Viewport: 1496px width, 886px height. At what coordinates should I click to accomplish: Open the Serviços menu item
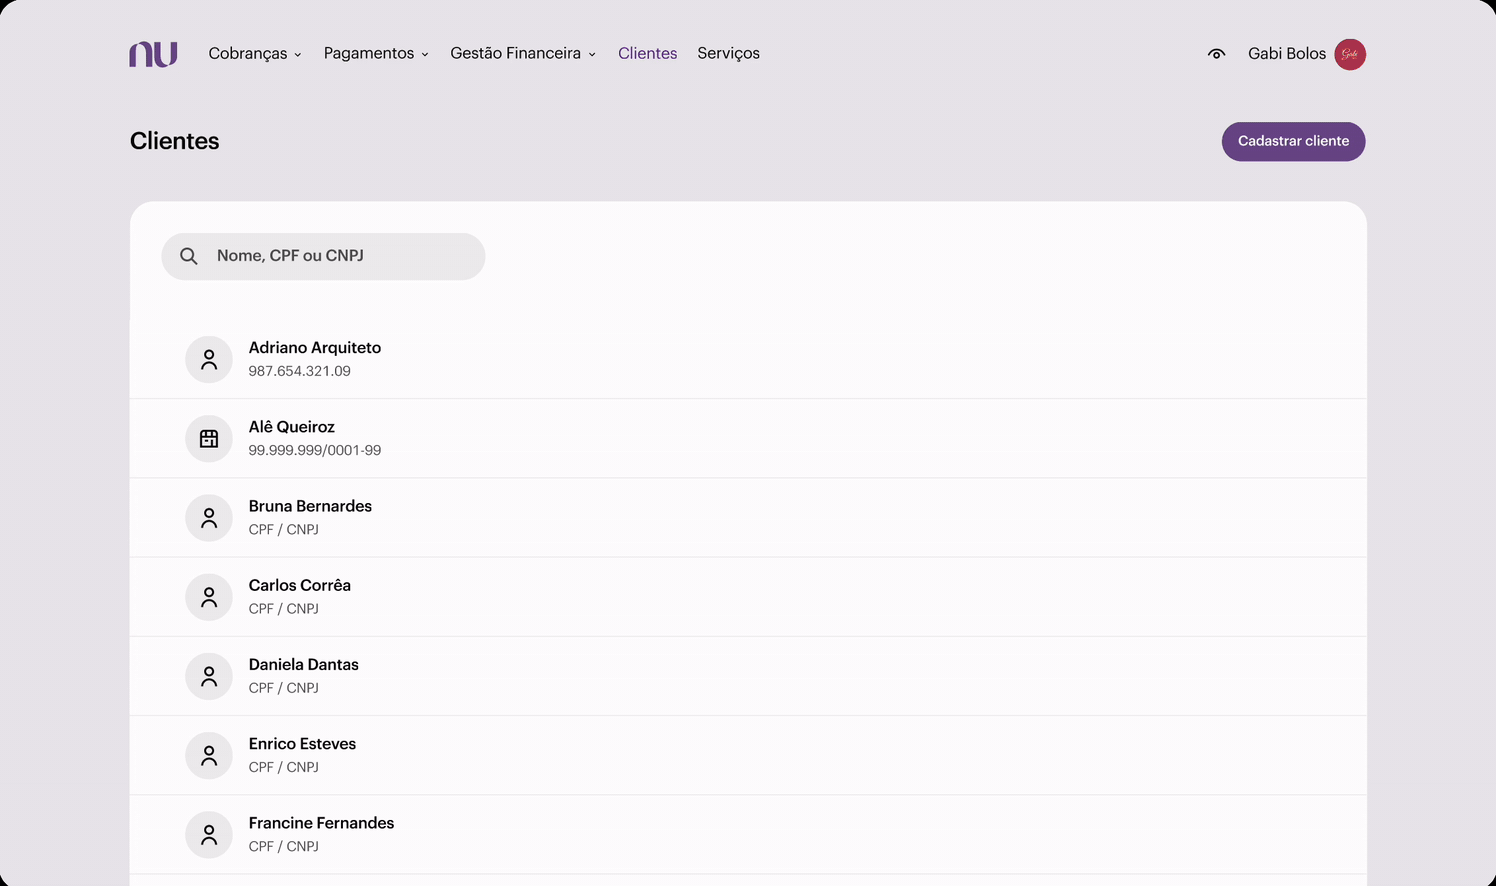click(728, 54)
